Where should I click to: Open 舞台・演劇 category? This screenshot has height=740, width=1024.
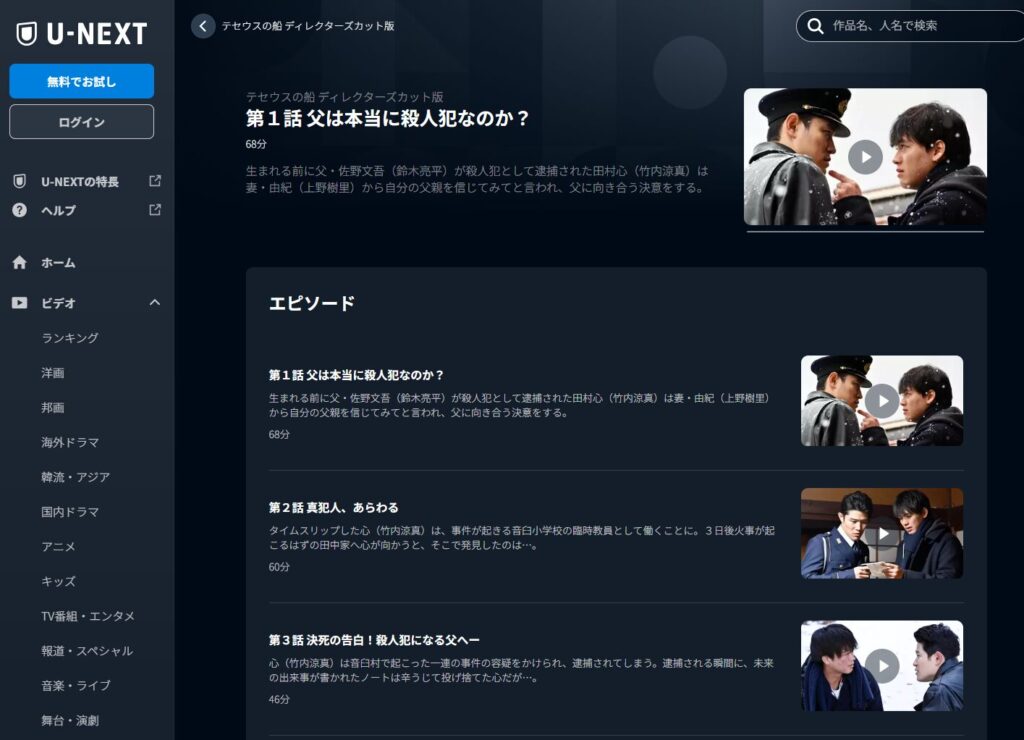tap(70, 720)
